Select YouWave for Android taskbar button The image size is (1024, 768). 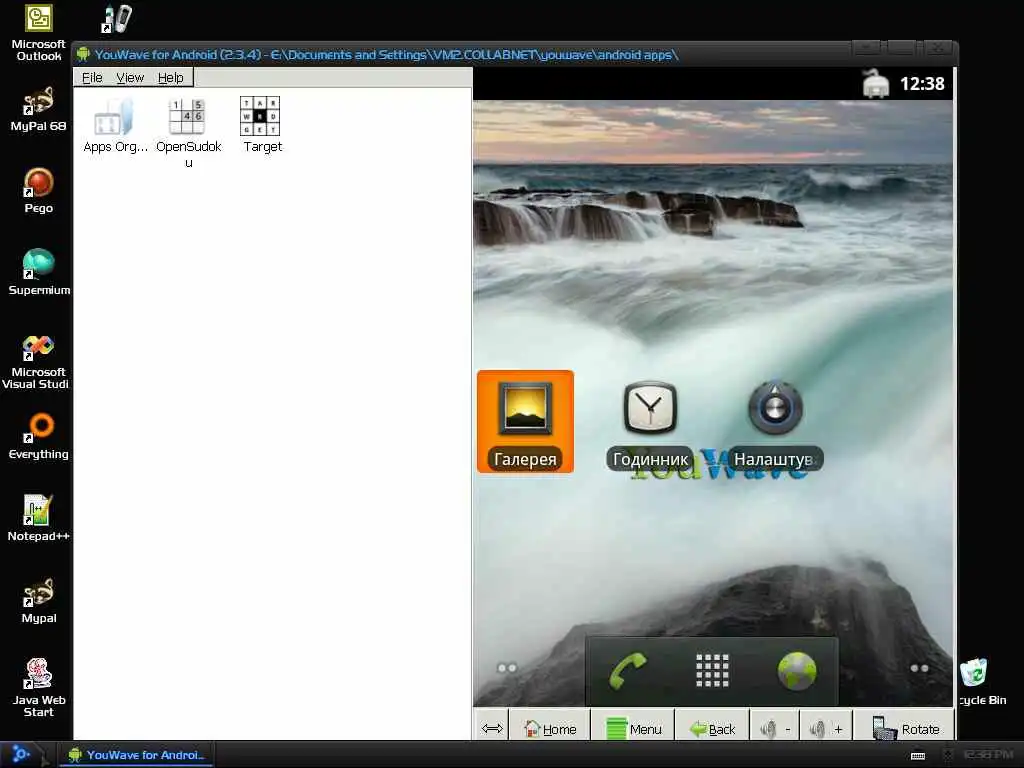pyautogui.click(x=136, y=755)
